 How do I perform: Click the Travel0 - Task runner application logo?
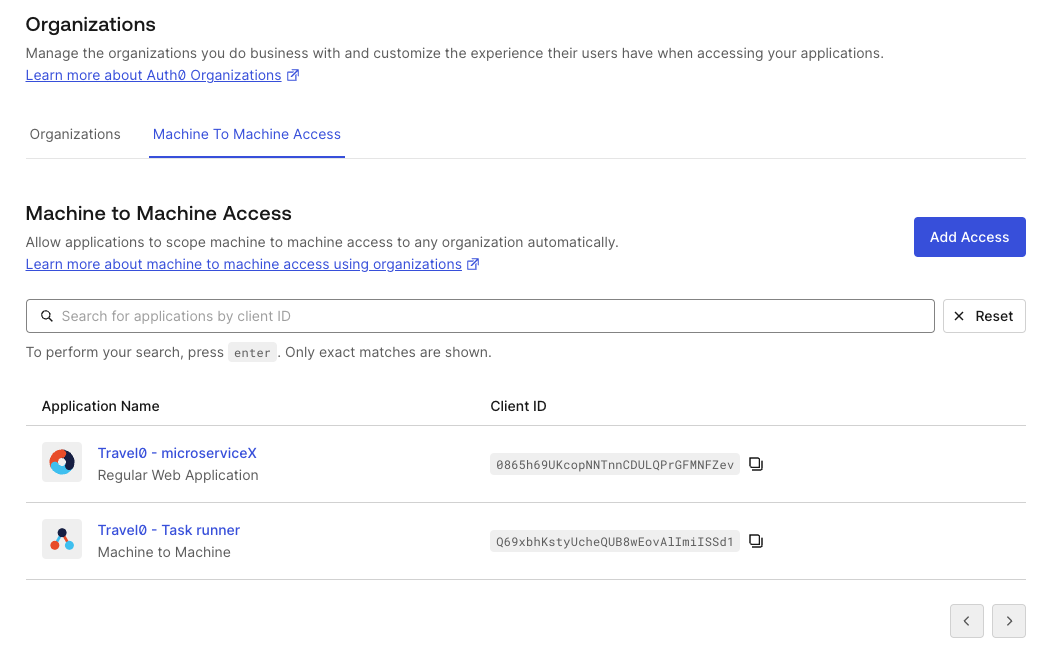pyautogui.click(x=62, y=540)
